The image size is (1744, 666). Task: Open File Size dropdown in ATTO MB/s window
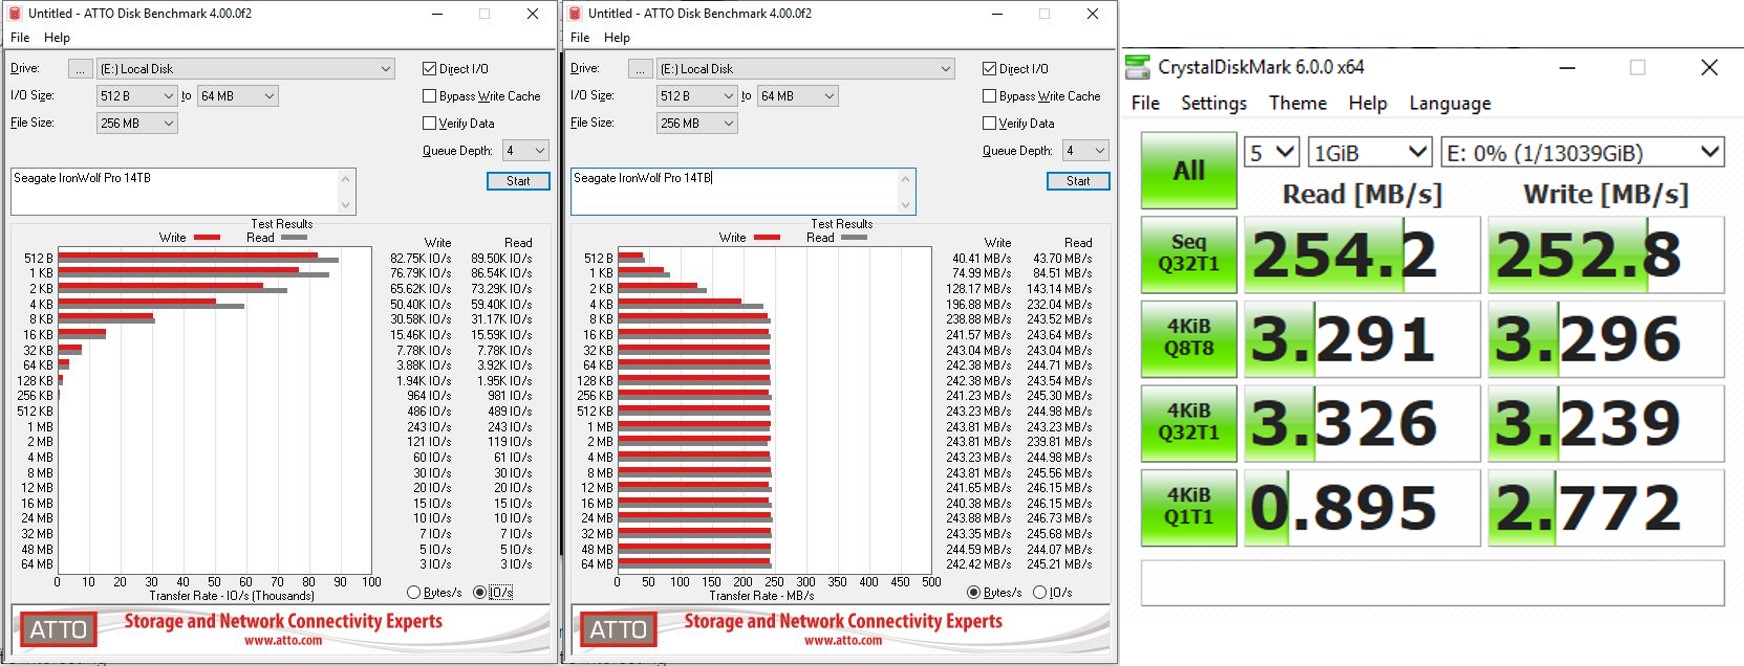(697, 123)
